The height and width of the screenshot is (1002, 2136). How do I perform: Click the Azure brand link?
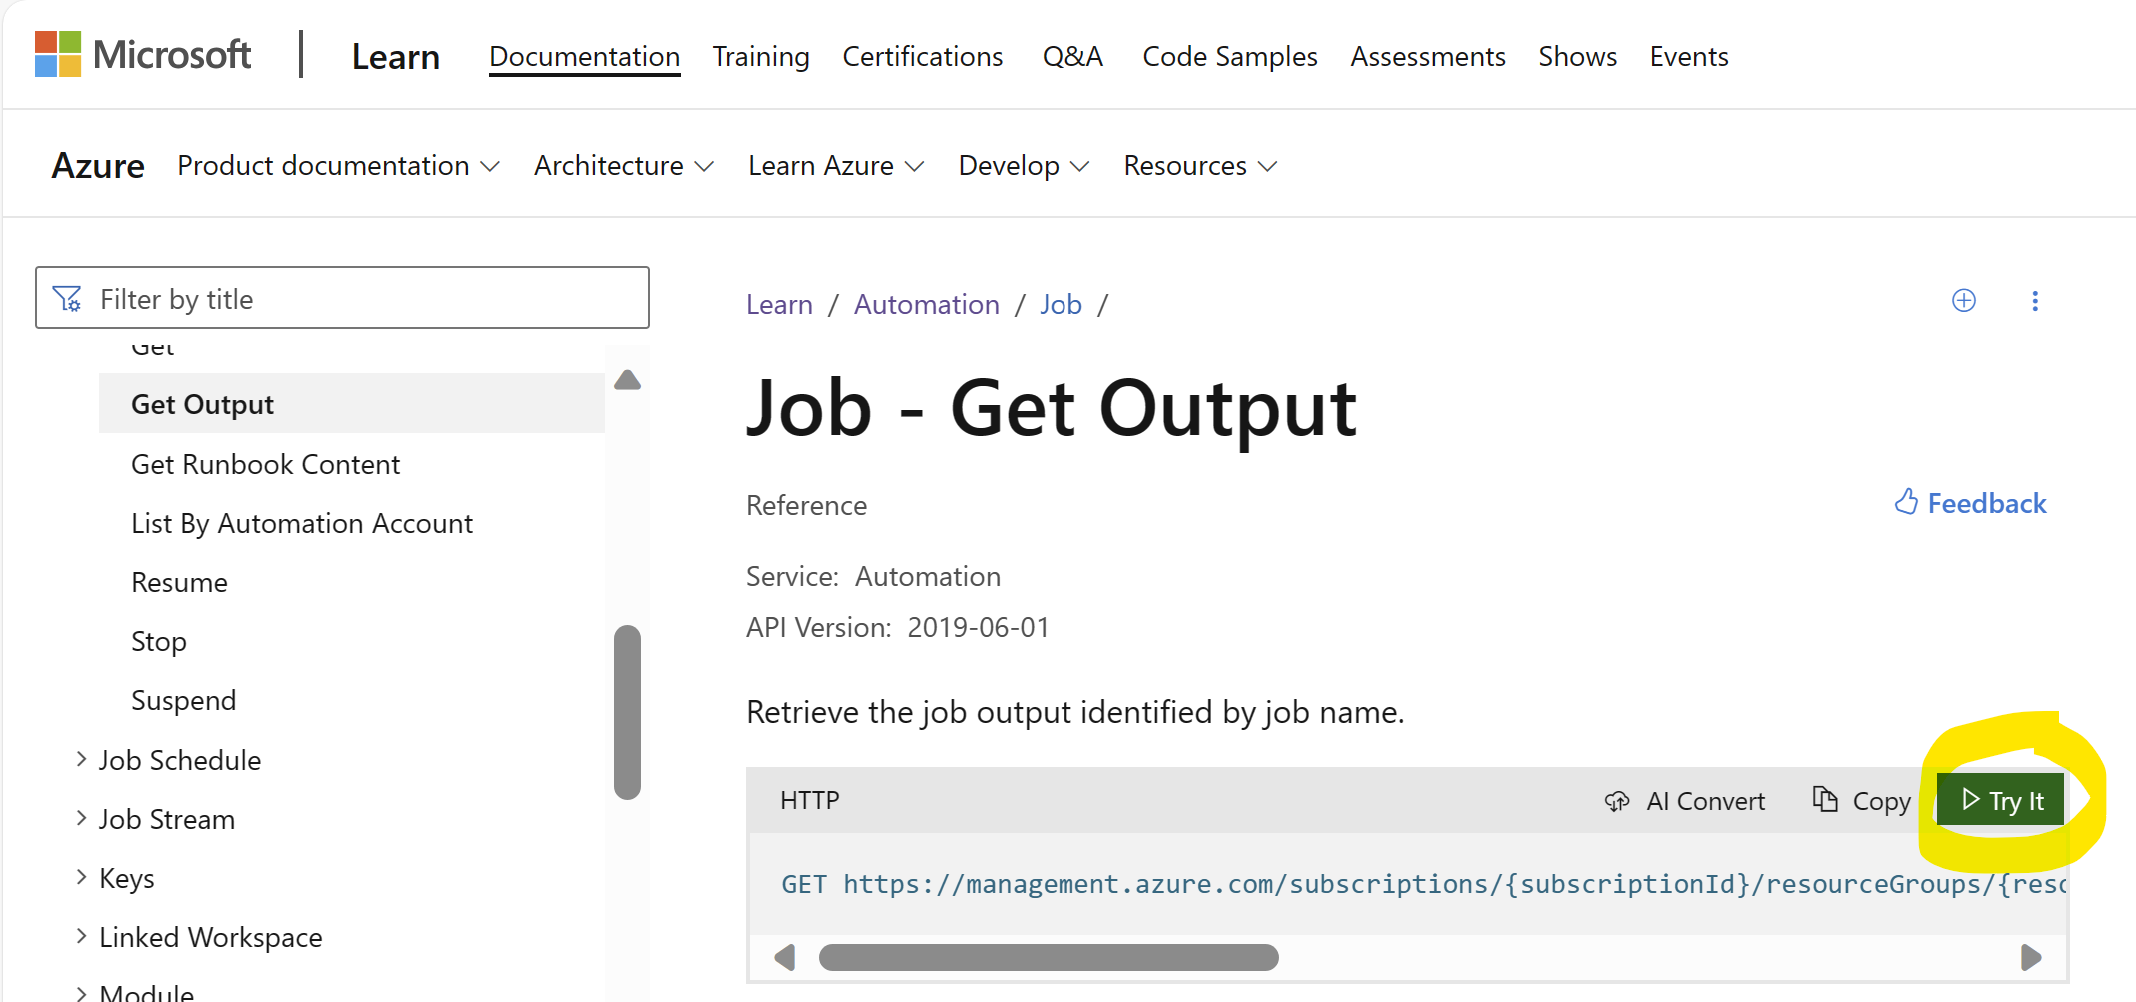98,165
